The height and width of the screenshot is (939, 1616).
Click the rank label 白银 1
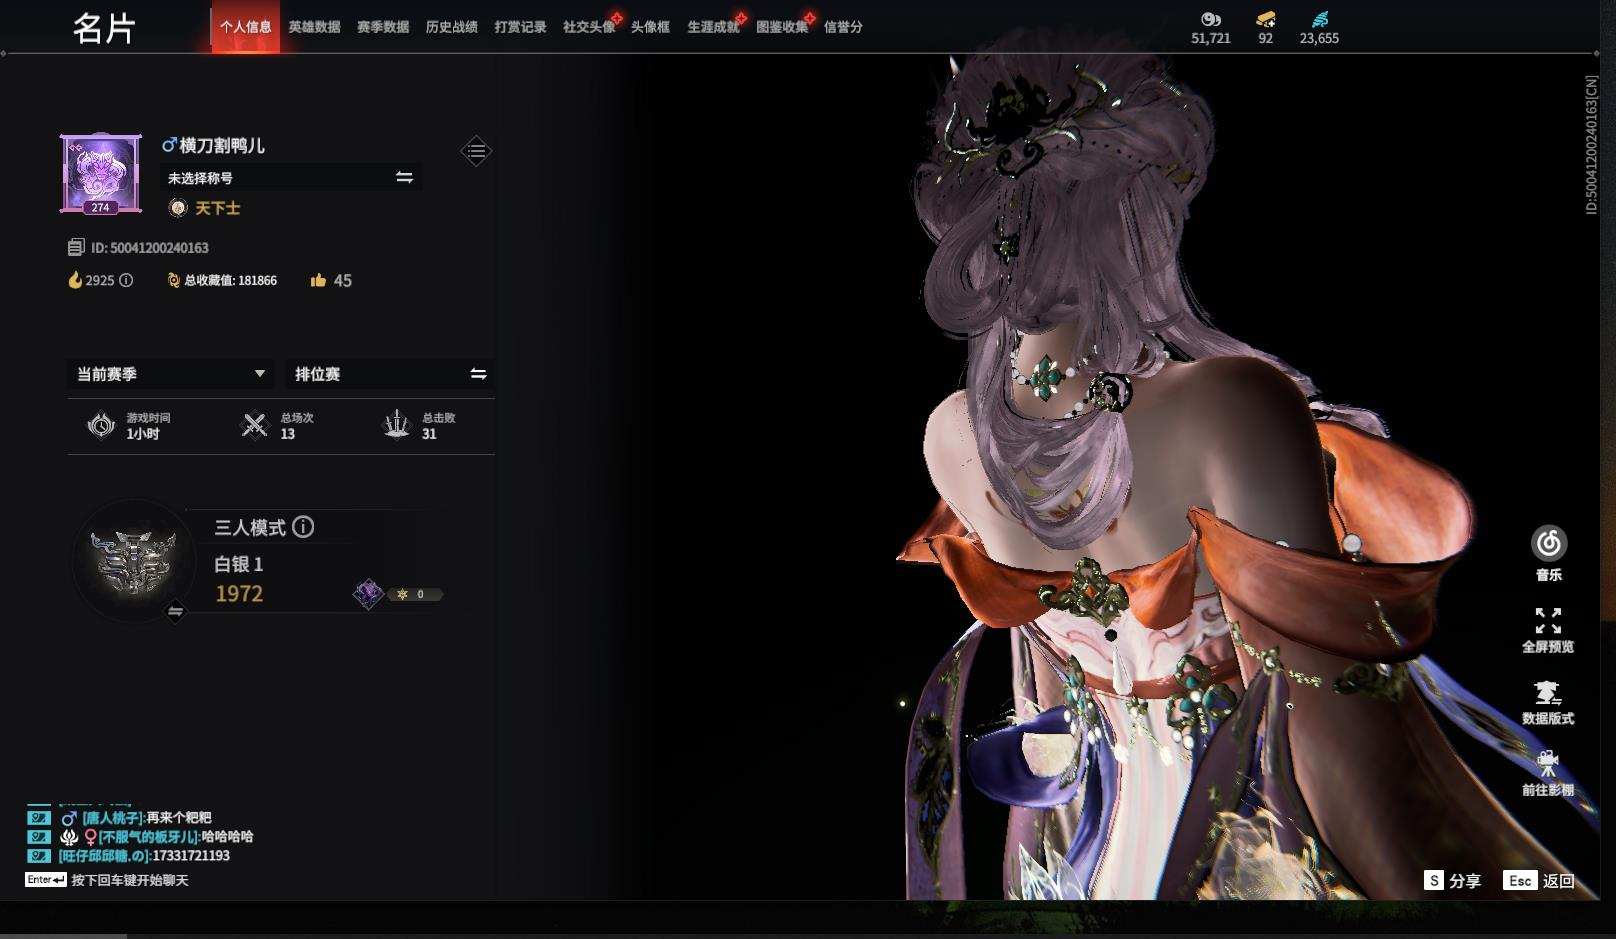239,564
